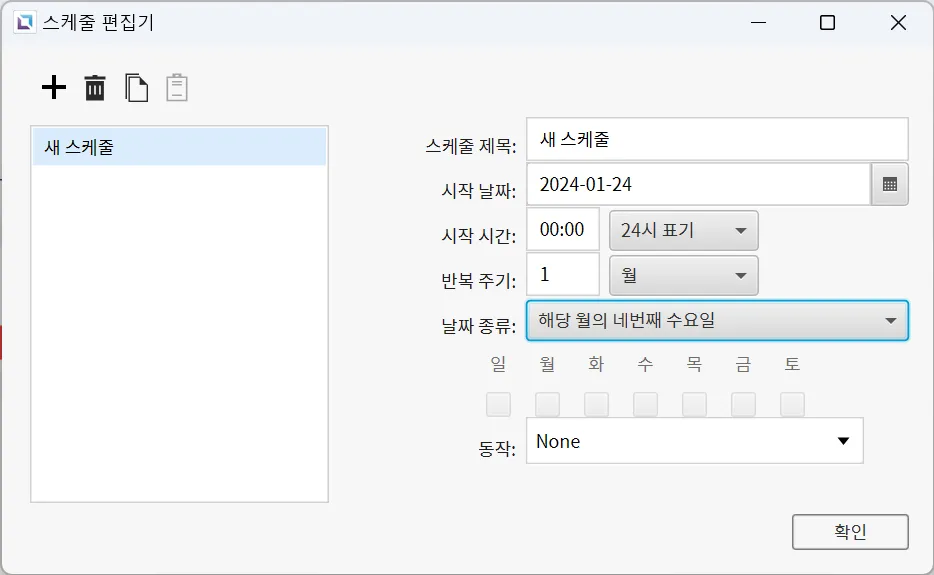Open the 동작 None dropdown
Viewport: 934px width, 575px height.
(694, 441)
